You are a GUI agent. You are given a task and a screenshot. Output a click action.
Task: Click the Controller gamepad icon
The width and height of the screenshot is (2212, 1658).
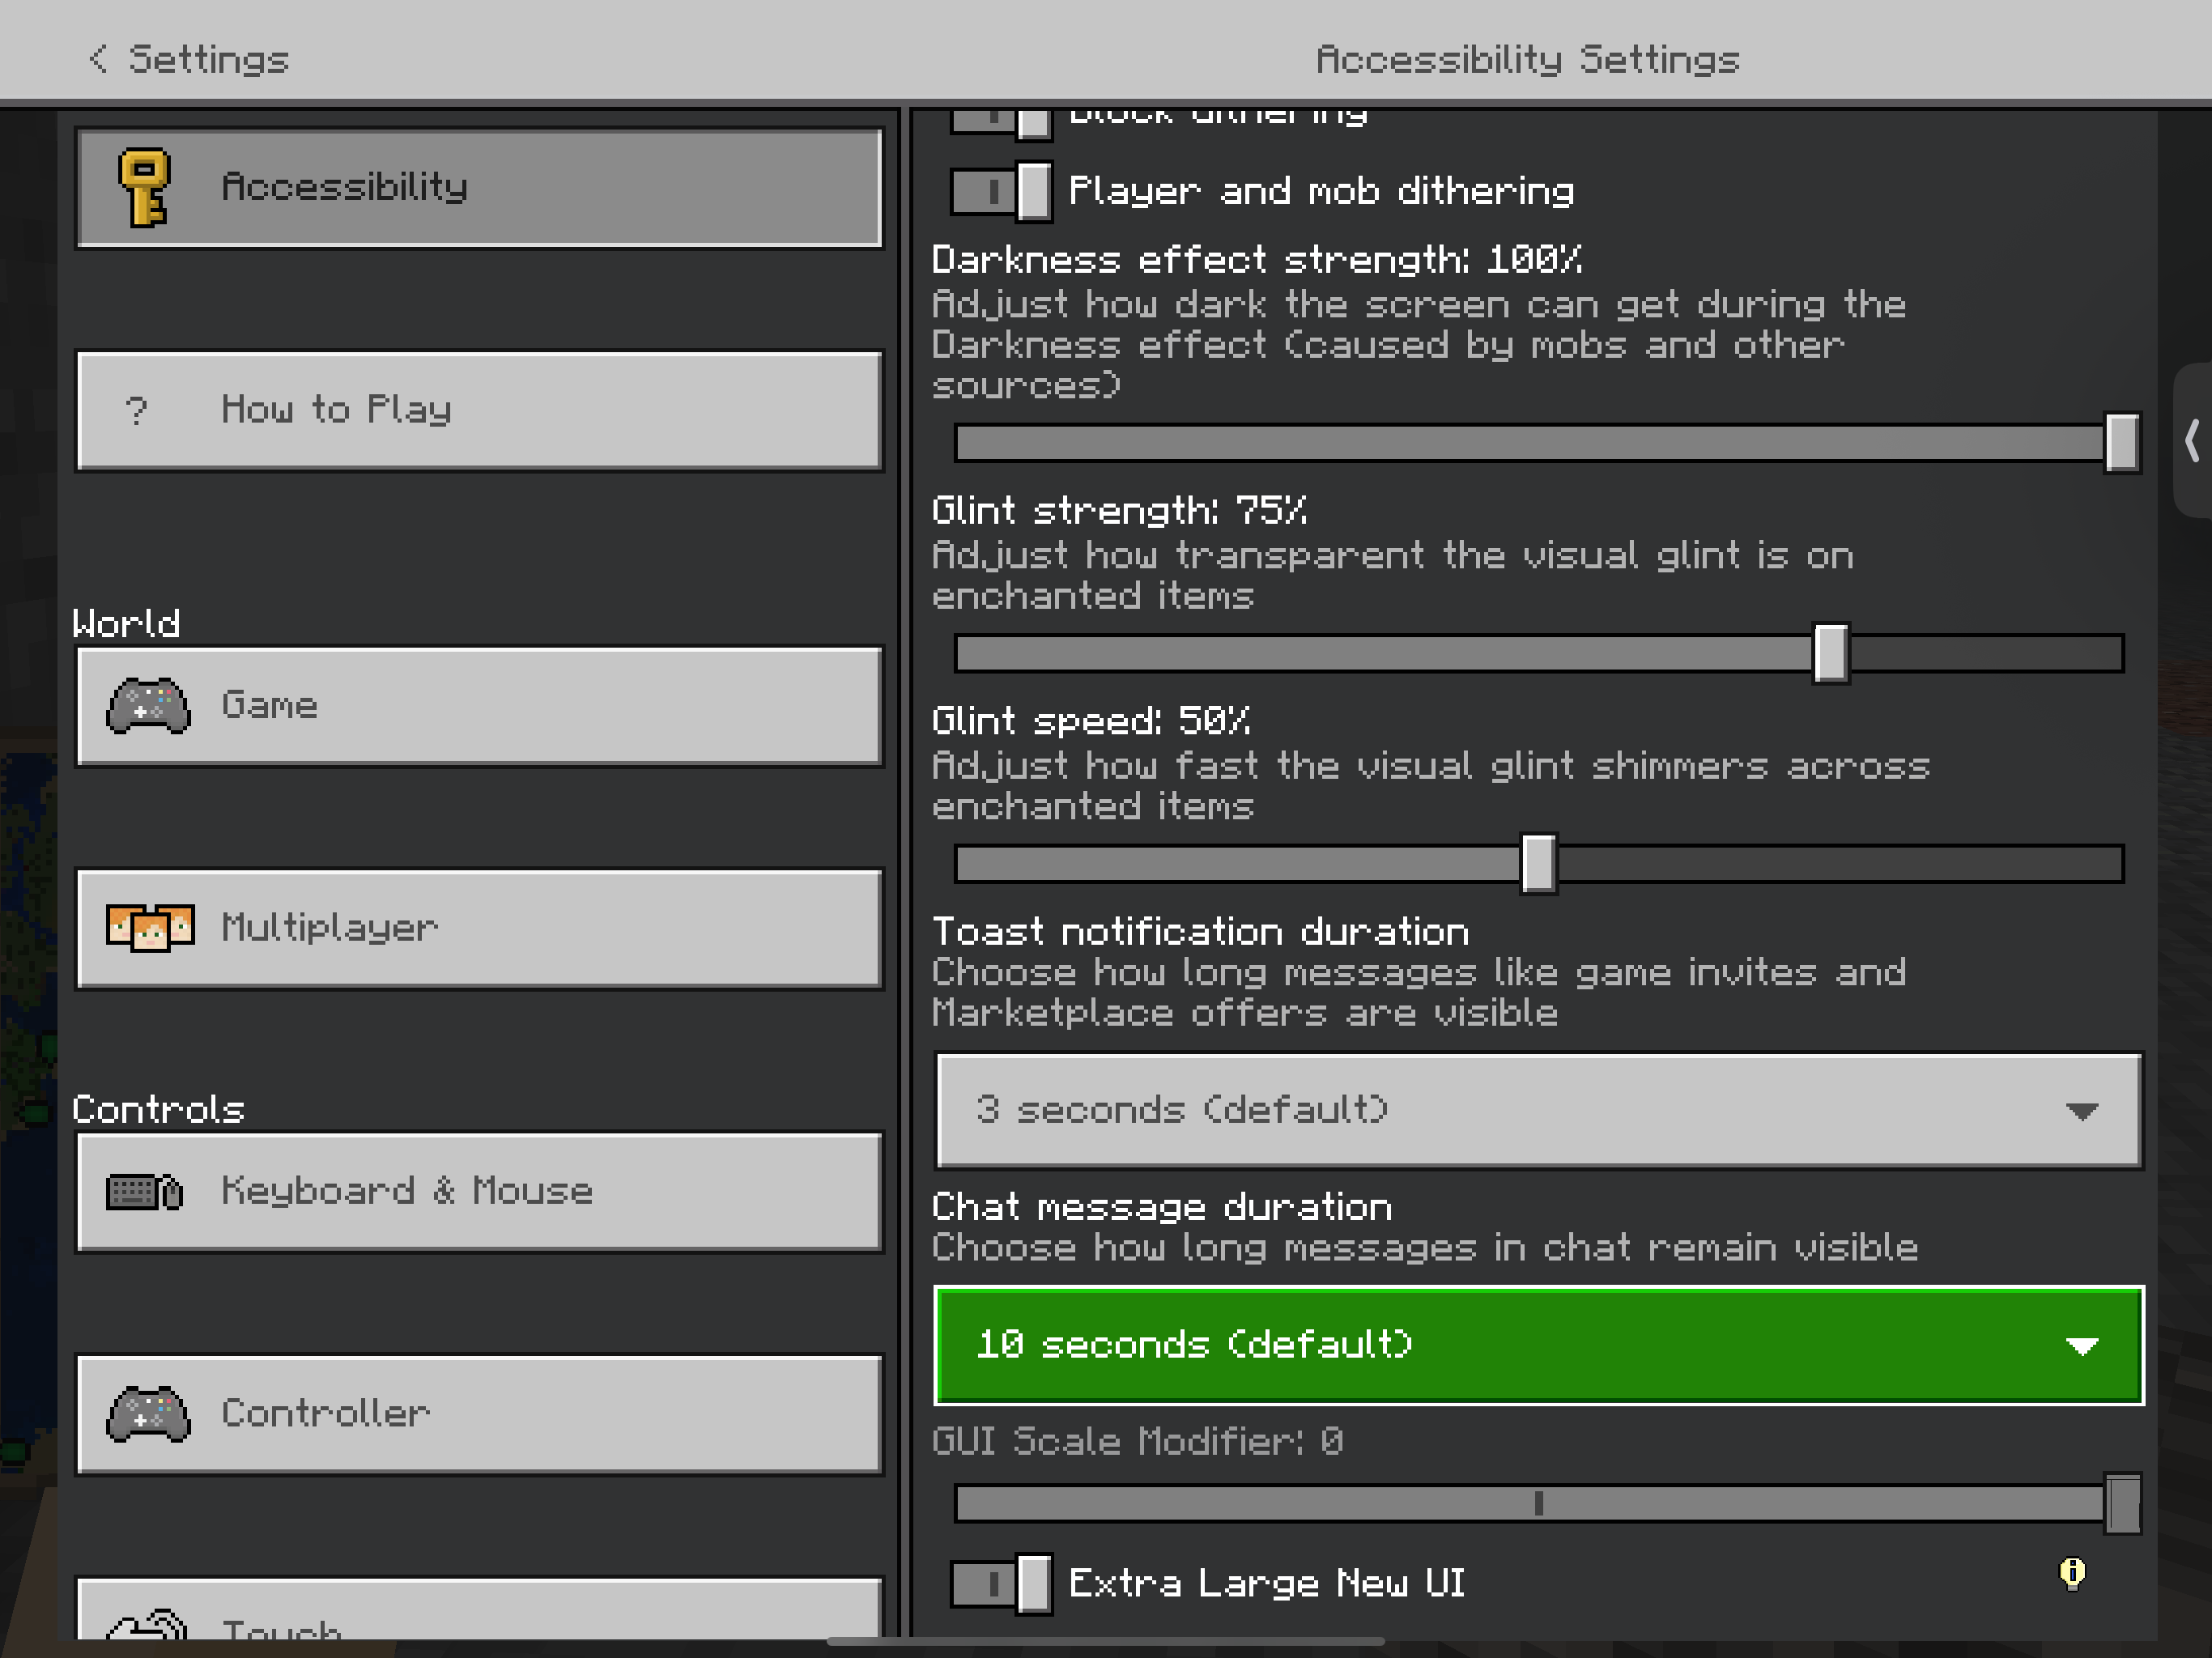pyautogui.click(x=148, y=1414)
